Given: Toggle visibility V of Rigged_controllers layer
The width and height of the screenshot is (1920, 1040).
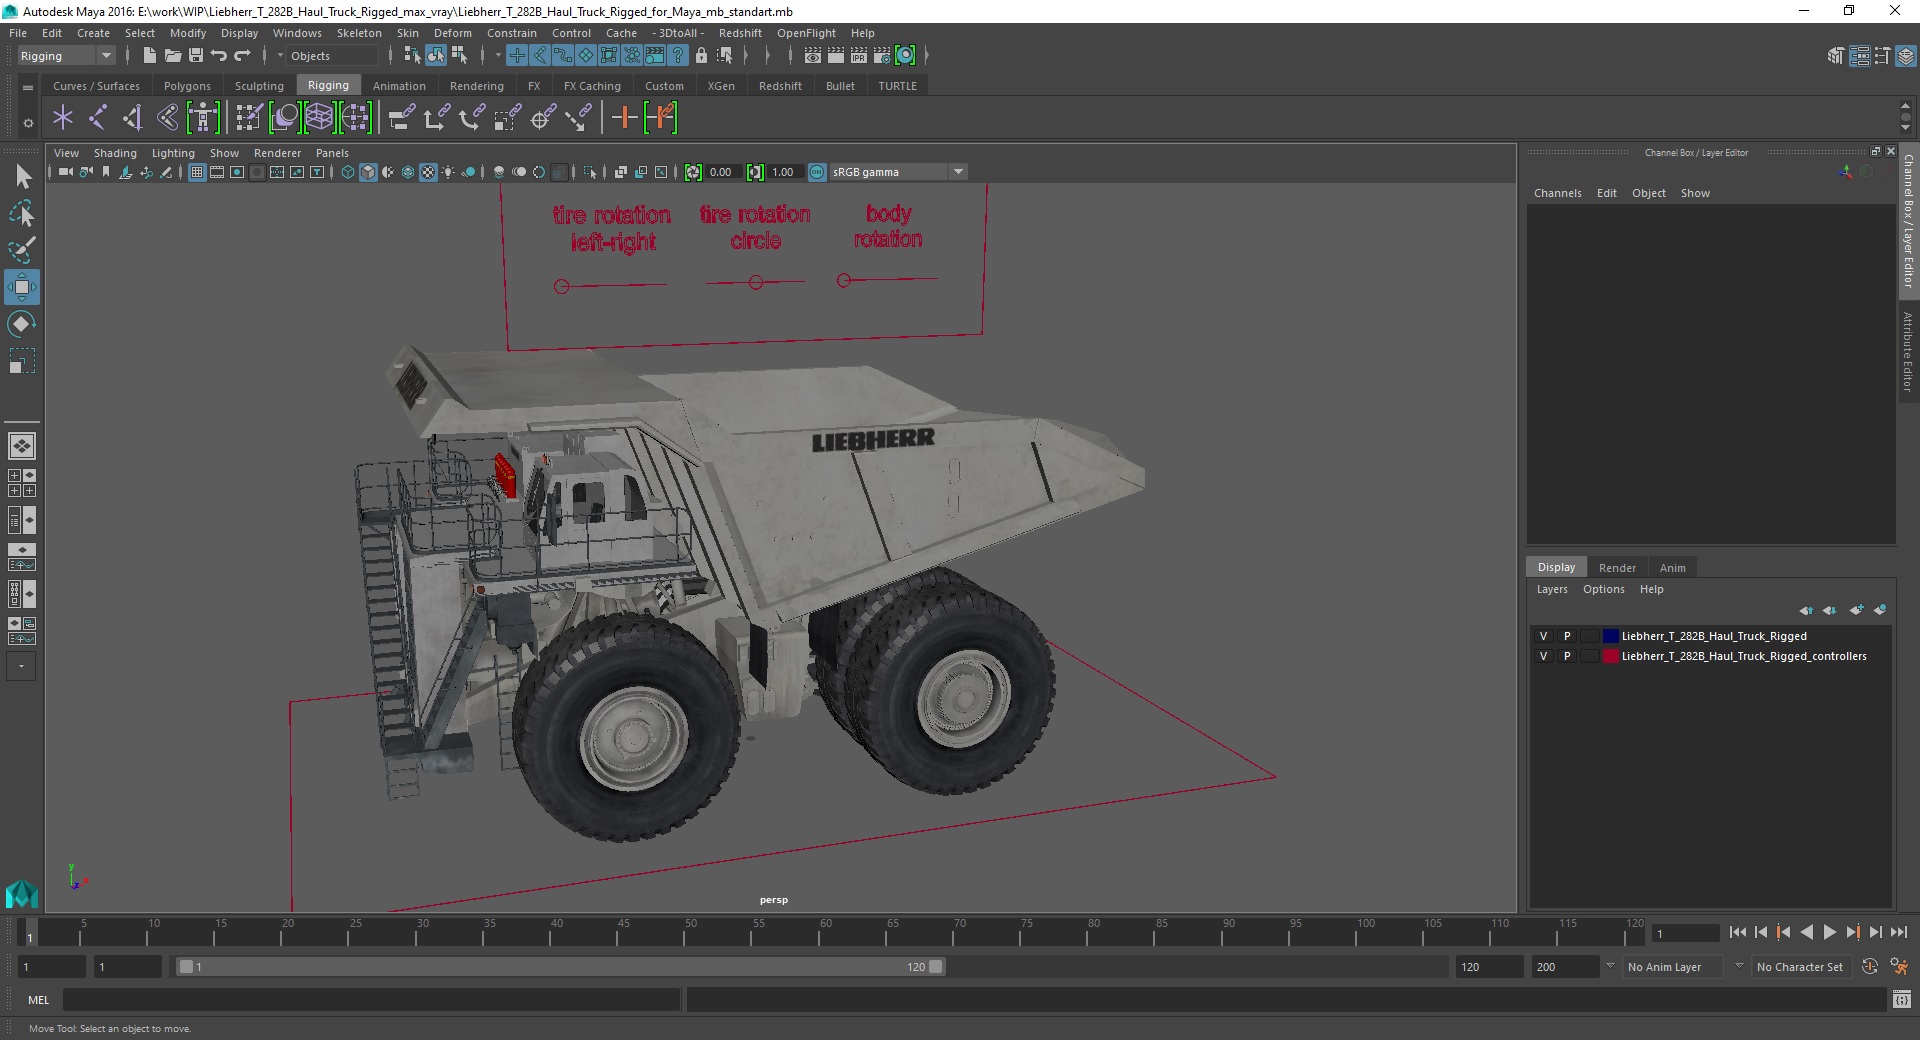Looking at the screenshot, I should (x=1543, y=656).
